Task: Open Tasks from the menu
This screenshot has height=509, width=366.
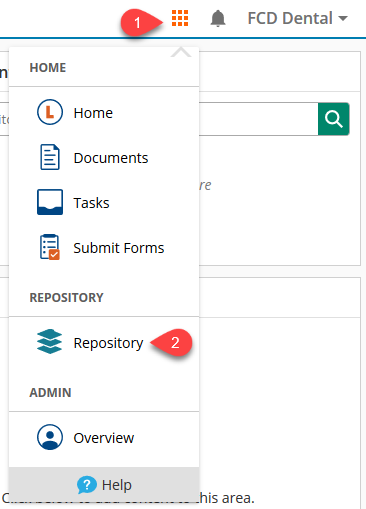Action: [x=91, y=203]
